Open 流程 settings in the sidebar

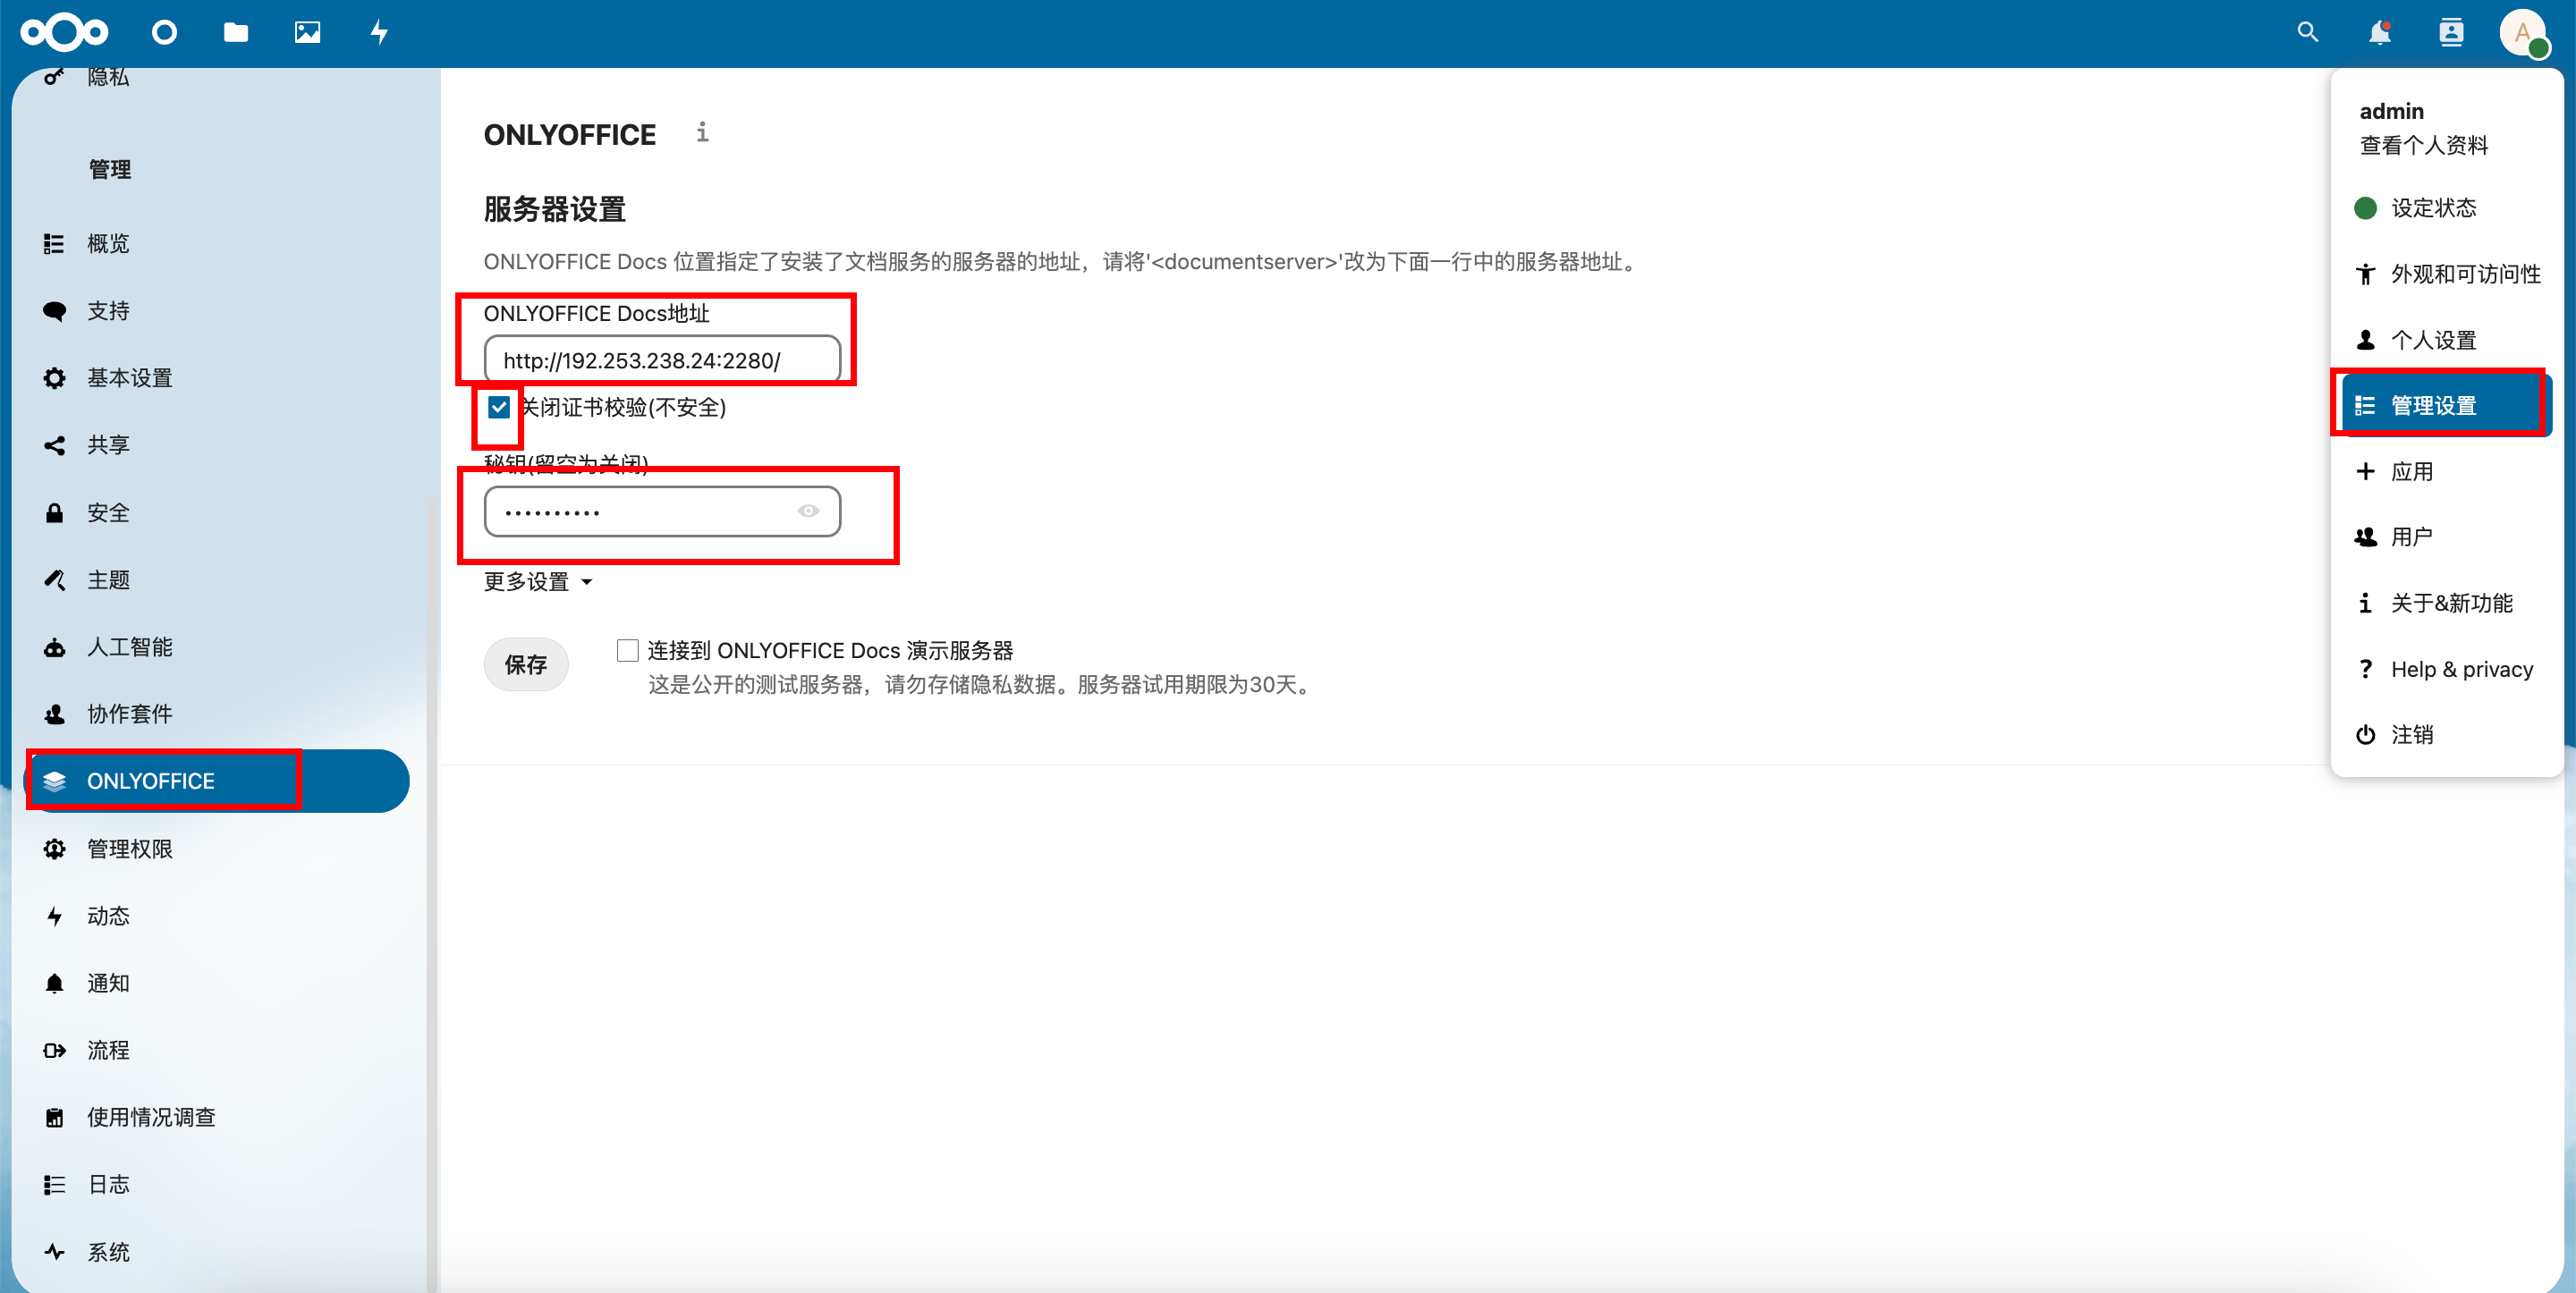[216, 1050]
